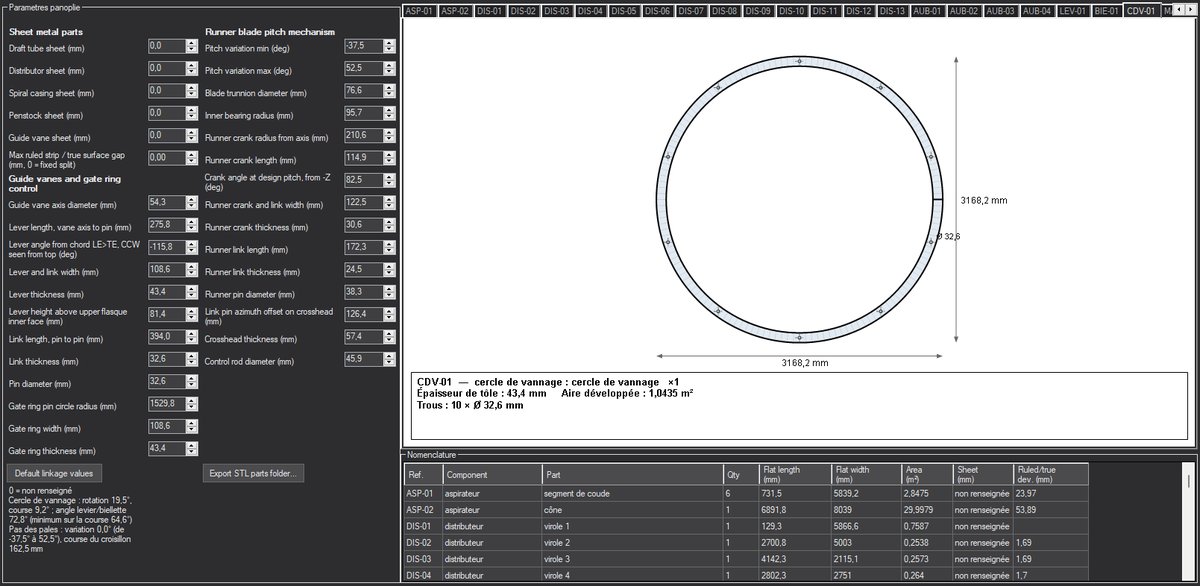
Task: Adjust the Pitch variation min spinner
Action: point(389,46)
